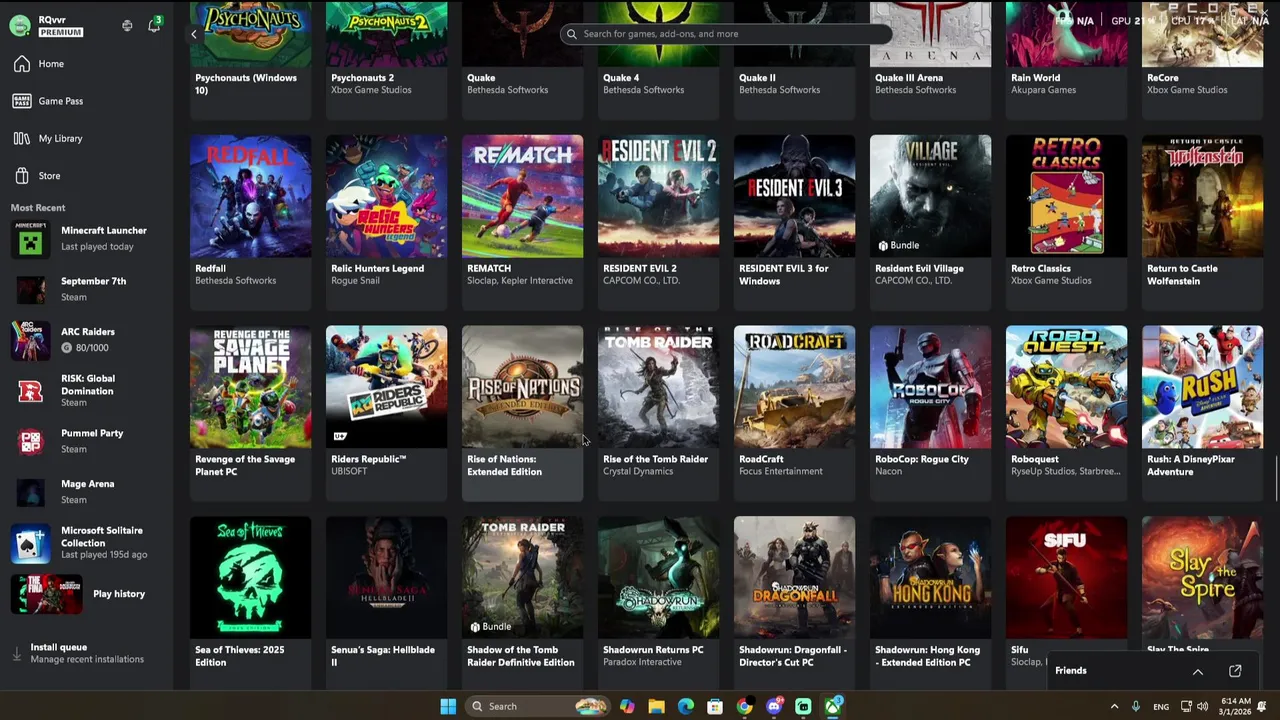Click the taskbar Search box
This screenshot has height=720, width=1280.
tap(539, 706)
